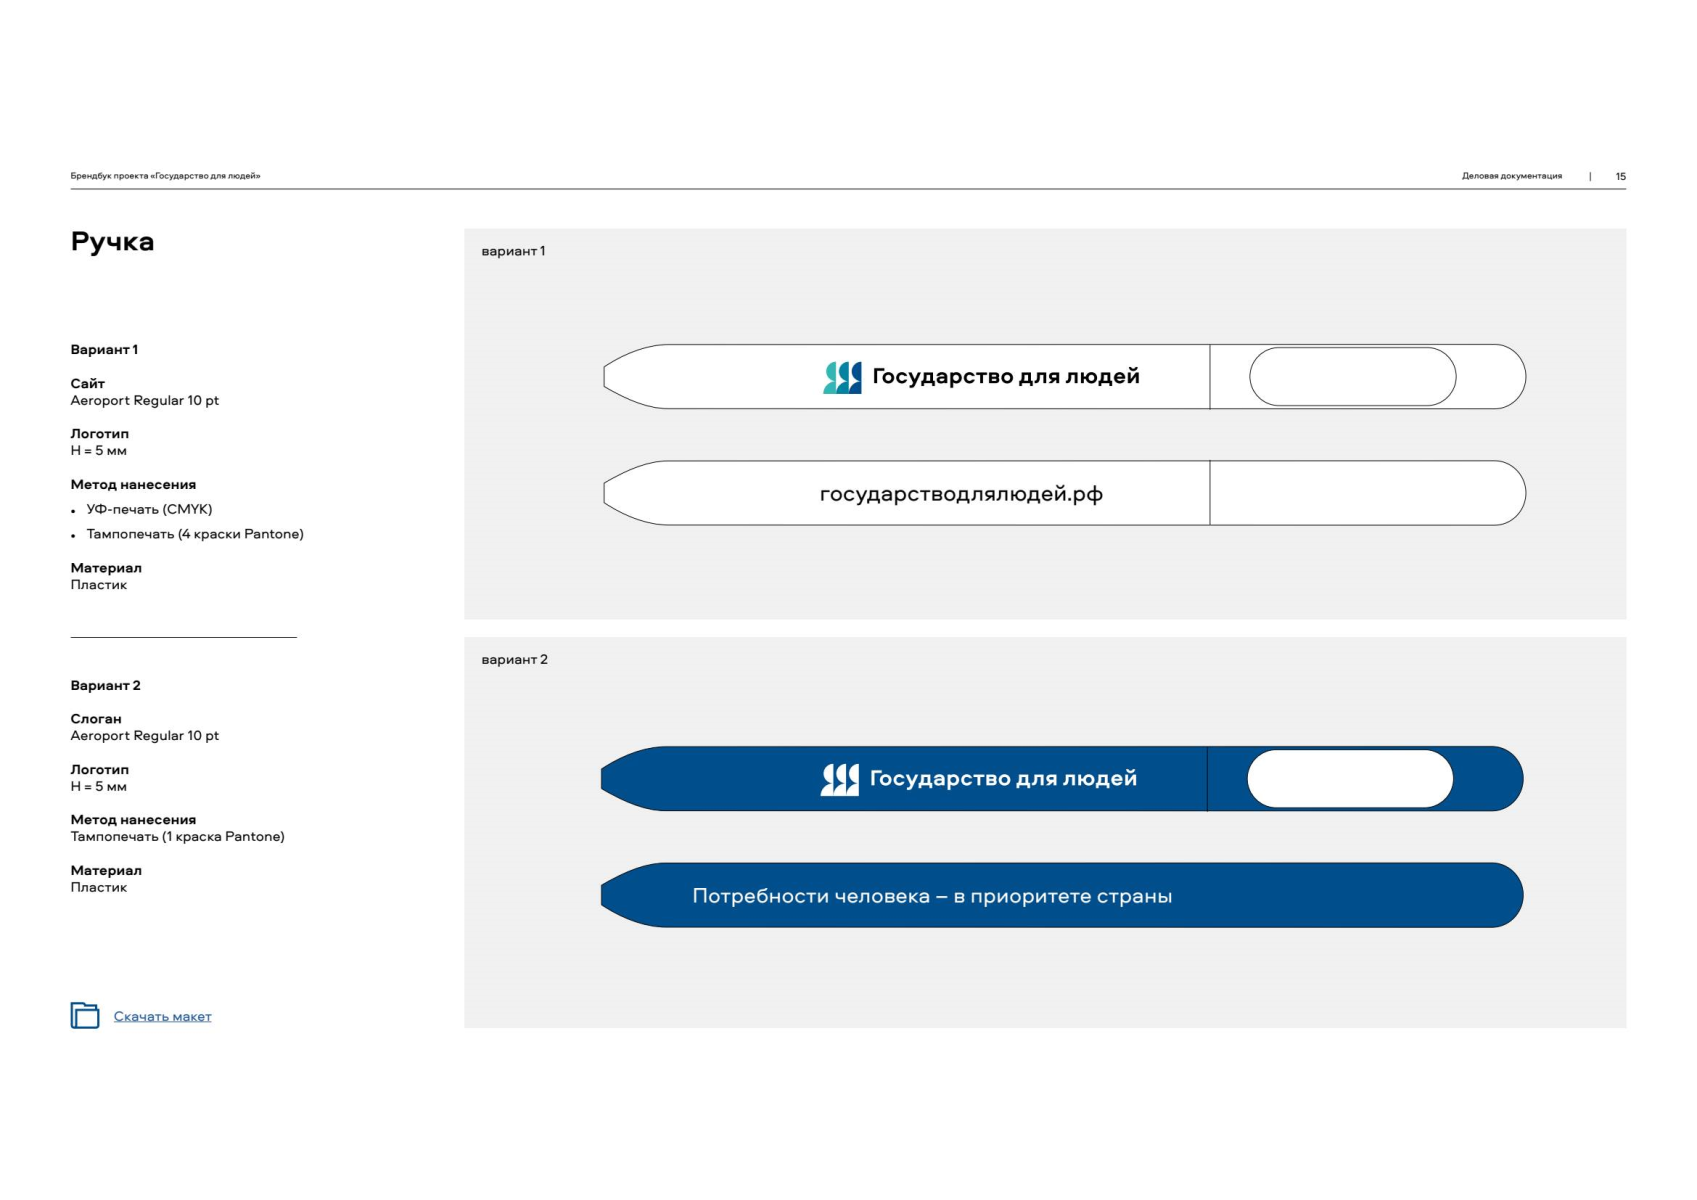1697x1200 pixels.
Task: Click the Брендбук проекта header title
Action: tap(165, 176)
